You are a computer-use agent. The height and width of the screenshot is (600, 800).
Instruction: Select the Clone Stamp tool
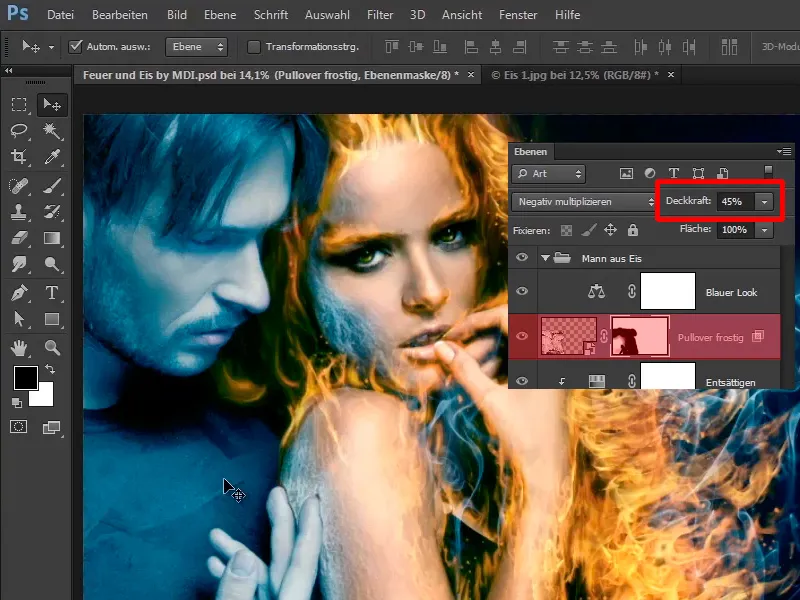(19, 212)
